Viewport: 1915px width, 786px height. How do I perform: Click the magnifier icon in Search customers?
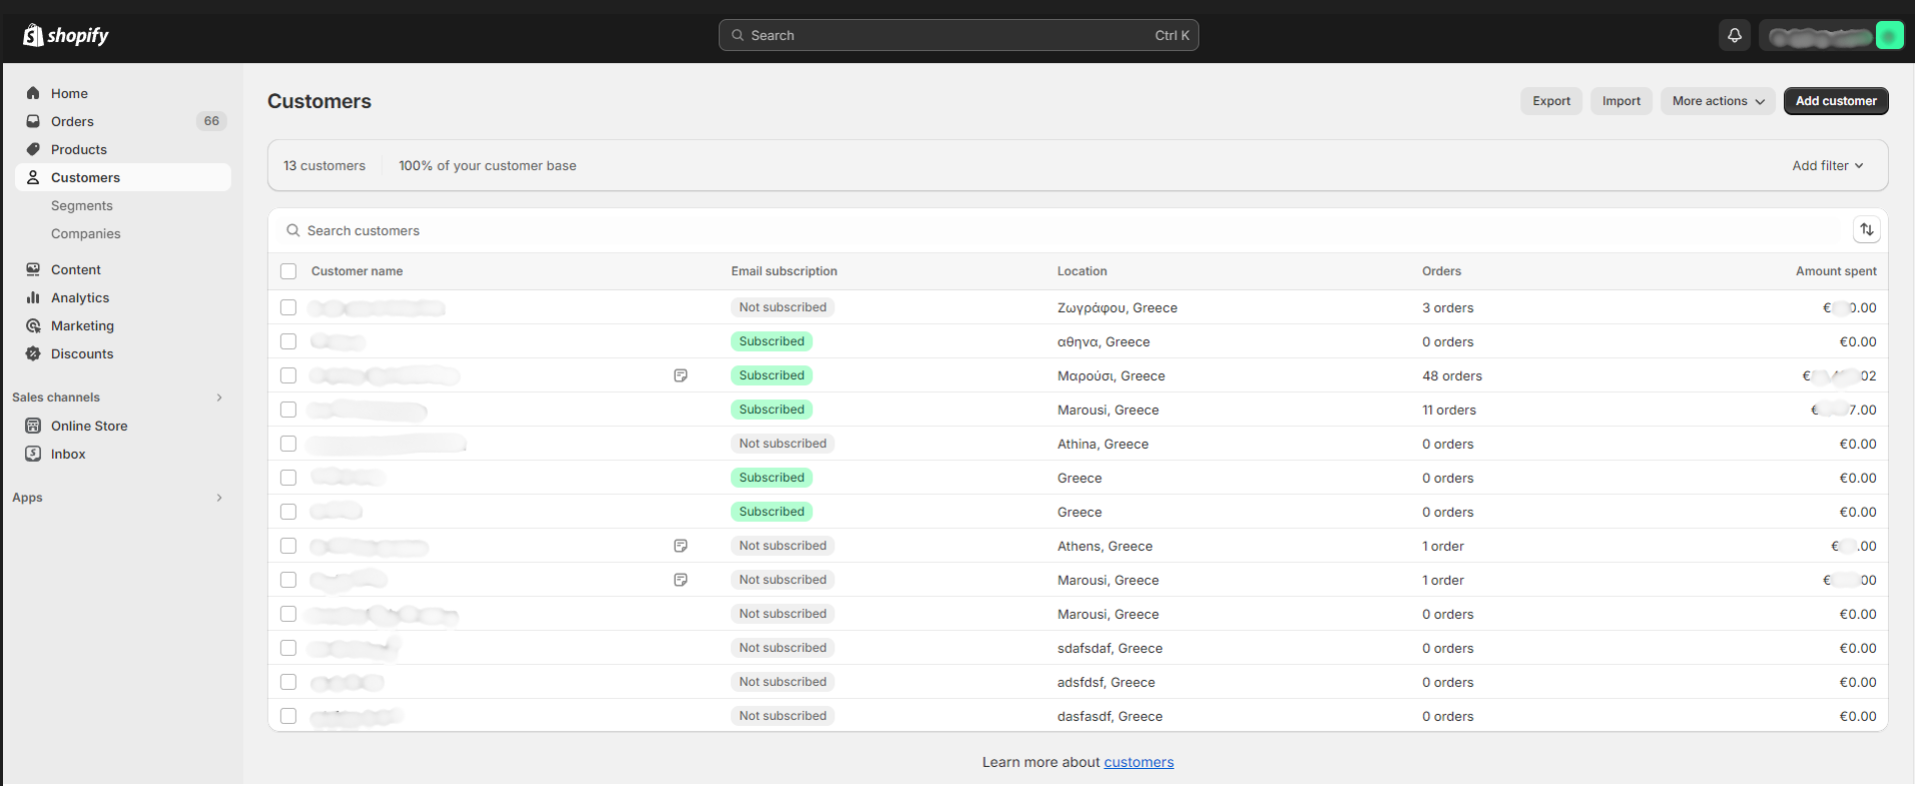tap(293, 230)
